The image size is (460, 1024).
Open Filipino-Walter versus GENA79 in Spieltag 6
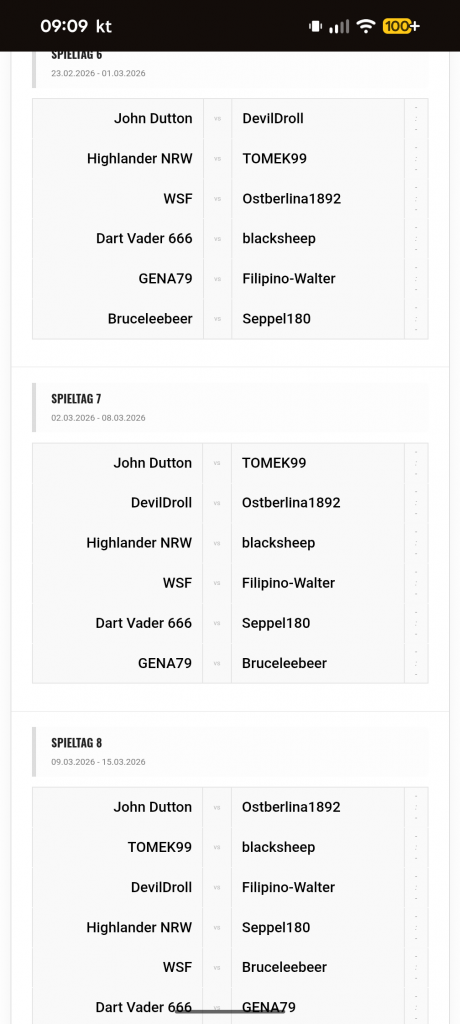point(289,279)
